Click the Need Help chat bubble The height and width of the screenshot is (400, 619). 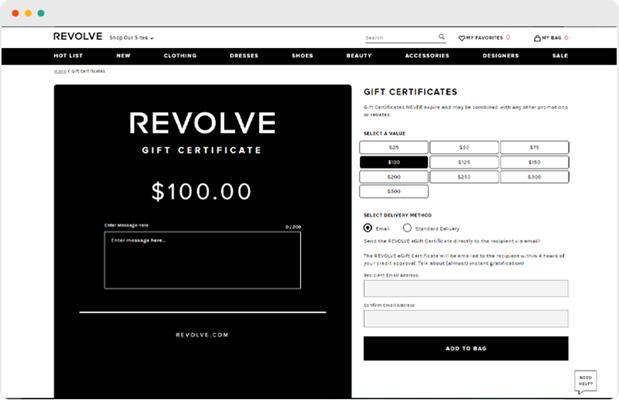click(585, 381)
